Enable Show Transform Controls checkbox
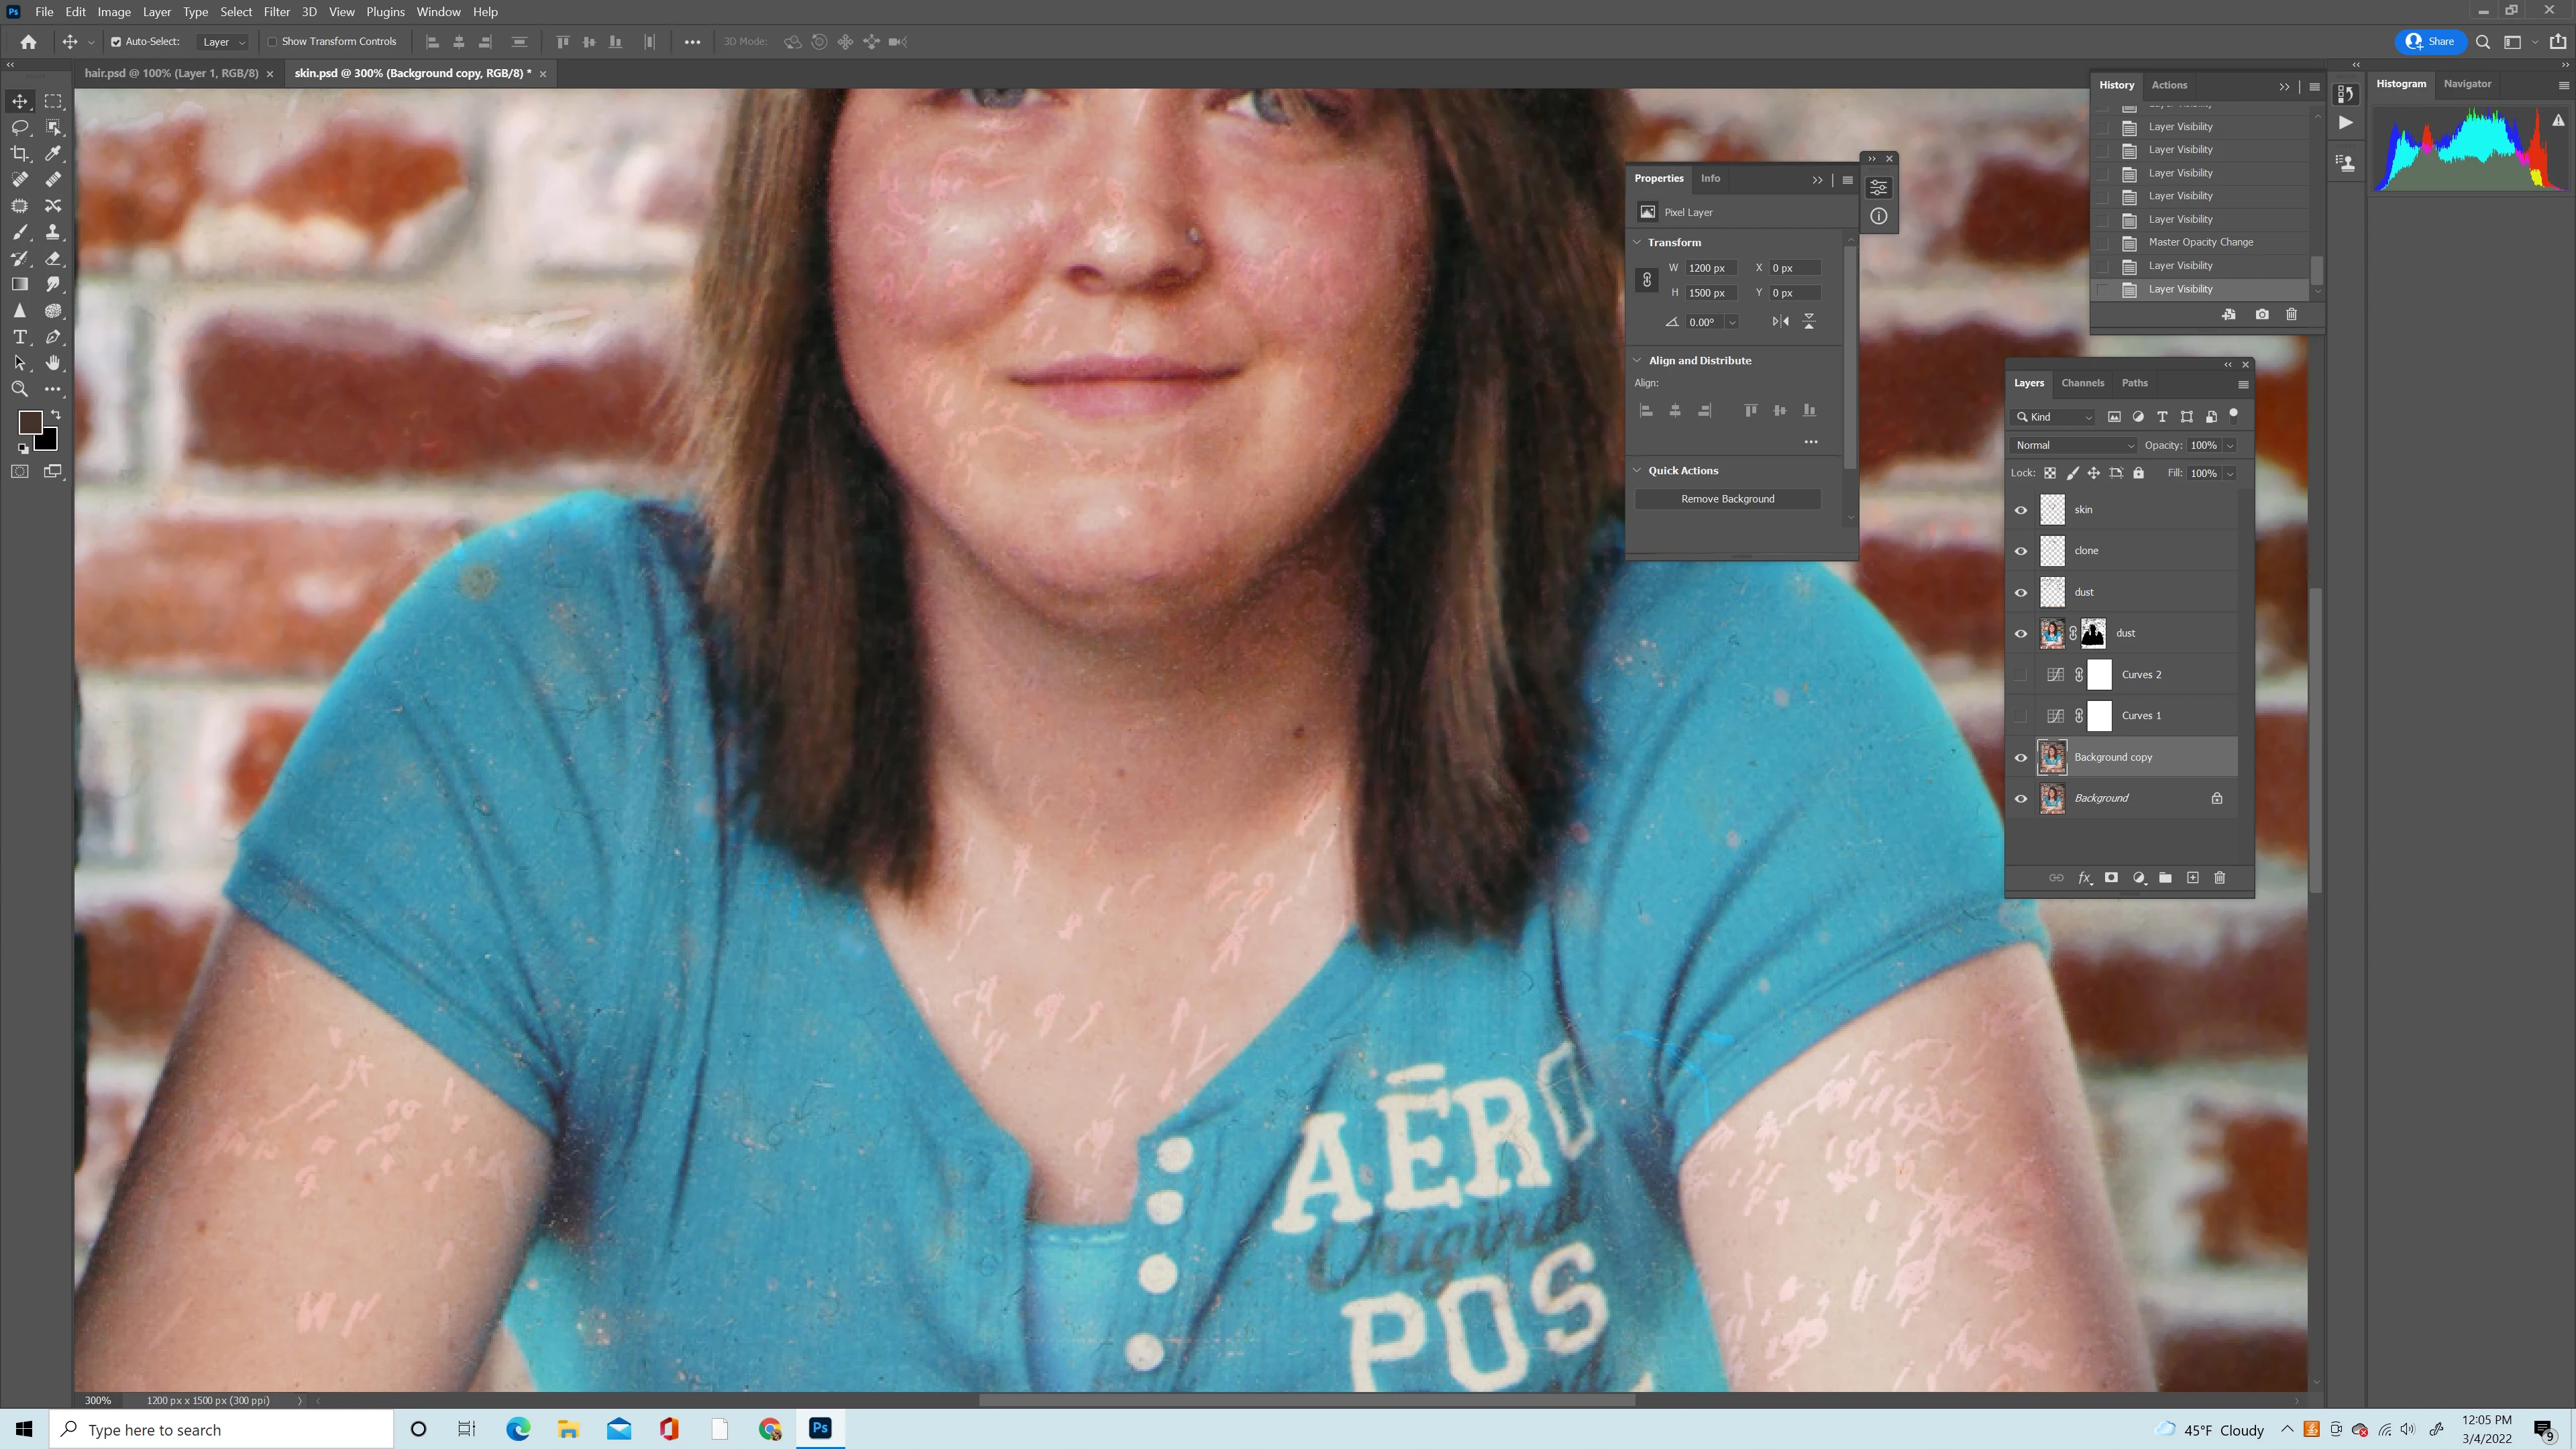Image resolution: width=2576 pixels, height=1449 pixels. click(272, 42)
